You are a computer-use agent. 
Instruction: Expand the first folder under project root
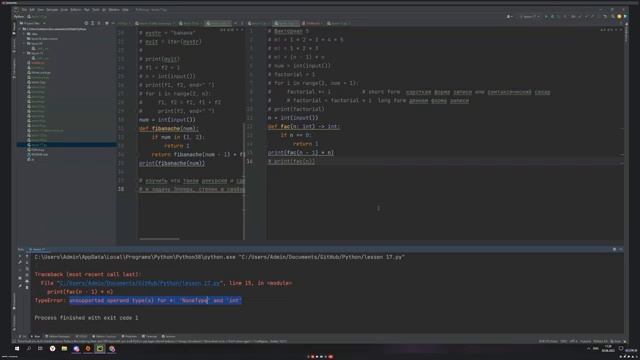(24, 34)
